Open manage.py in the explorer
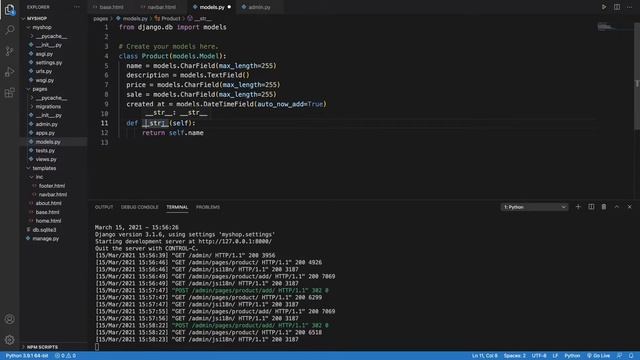The height and width of the screenshot is (360, 640). (45, 238)
